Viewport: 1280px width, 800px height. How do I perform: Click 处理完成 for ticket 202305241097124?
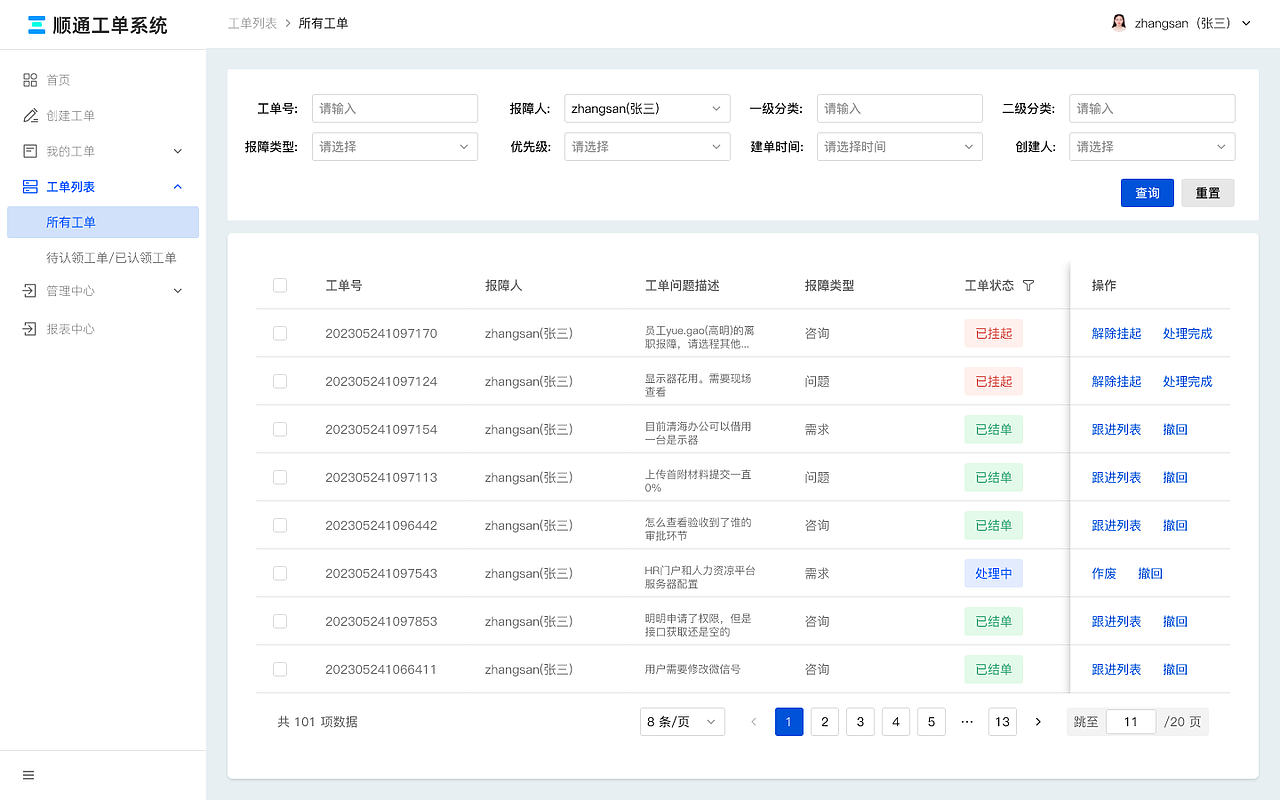tap(1187, 382)
